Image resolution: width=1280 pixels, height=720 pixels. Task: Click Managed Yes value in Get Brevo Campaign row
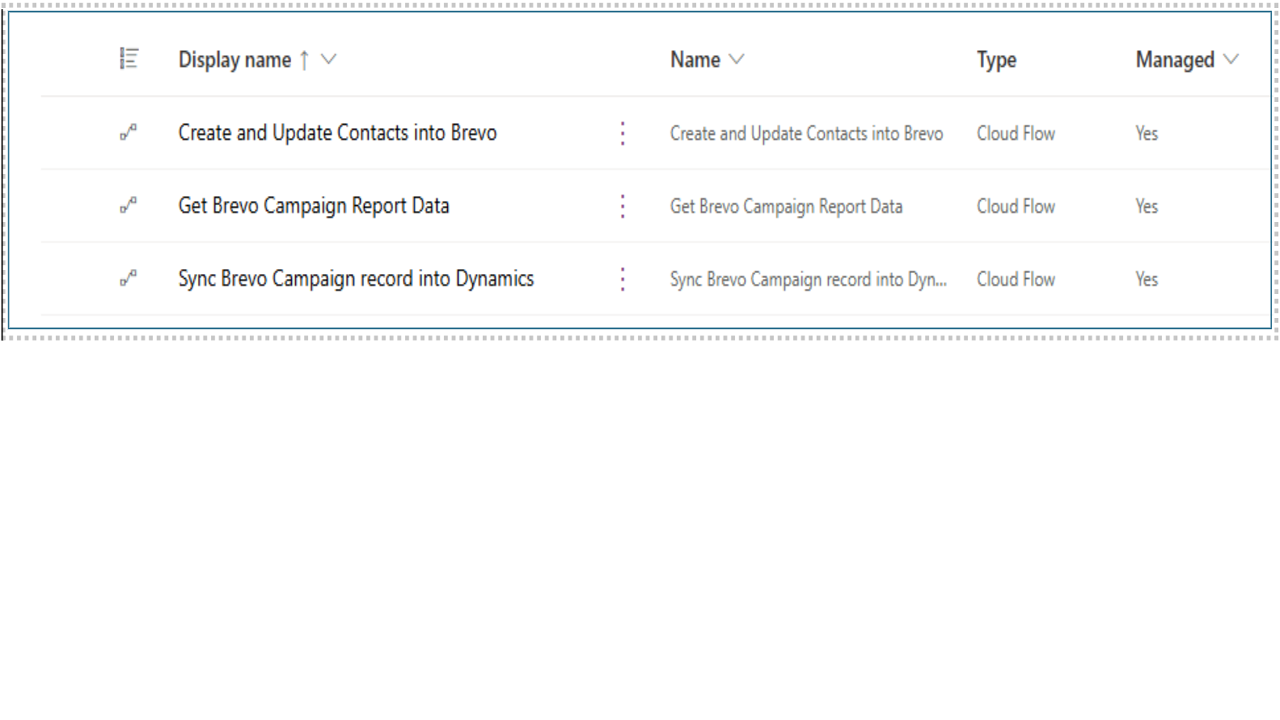coord(1147,206)
